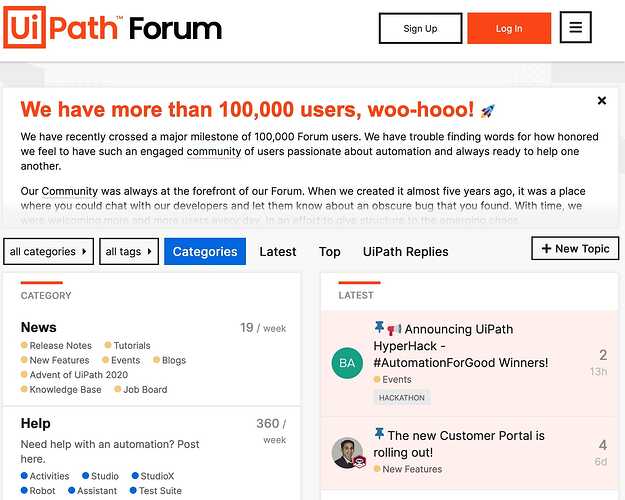Open the Job Board subcategory
The width and height of the screenshot is (625, 500).
pos(141,390)
